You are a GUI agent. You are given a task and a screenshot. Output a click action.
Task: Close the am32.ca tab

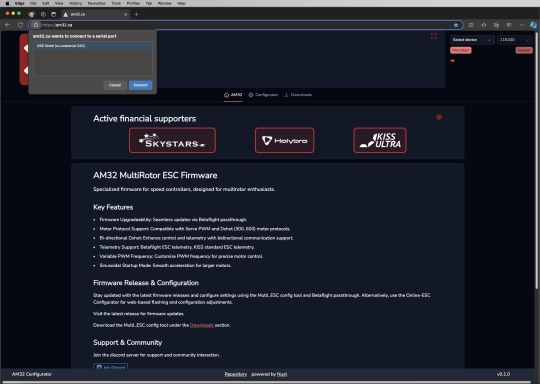(x=125, y=14)
